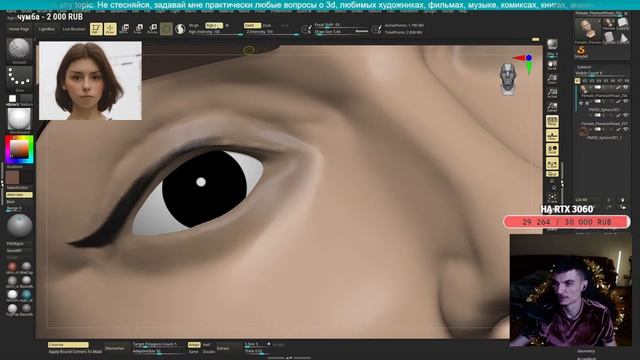Image resolution: width=640 pixels, height=360 pixels.
Task: Adjust the Draw Size slider
Action: [341, 31]
